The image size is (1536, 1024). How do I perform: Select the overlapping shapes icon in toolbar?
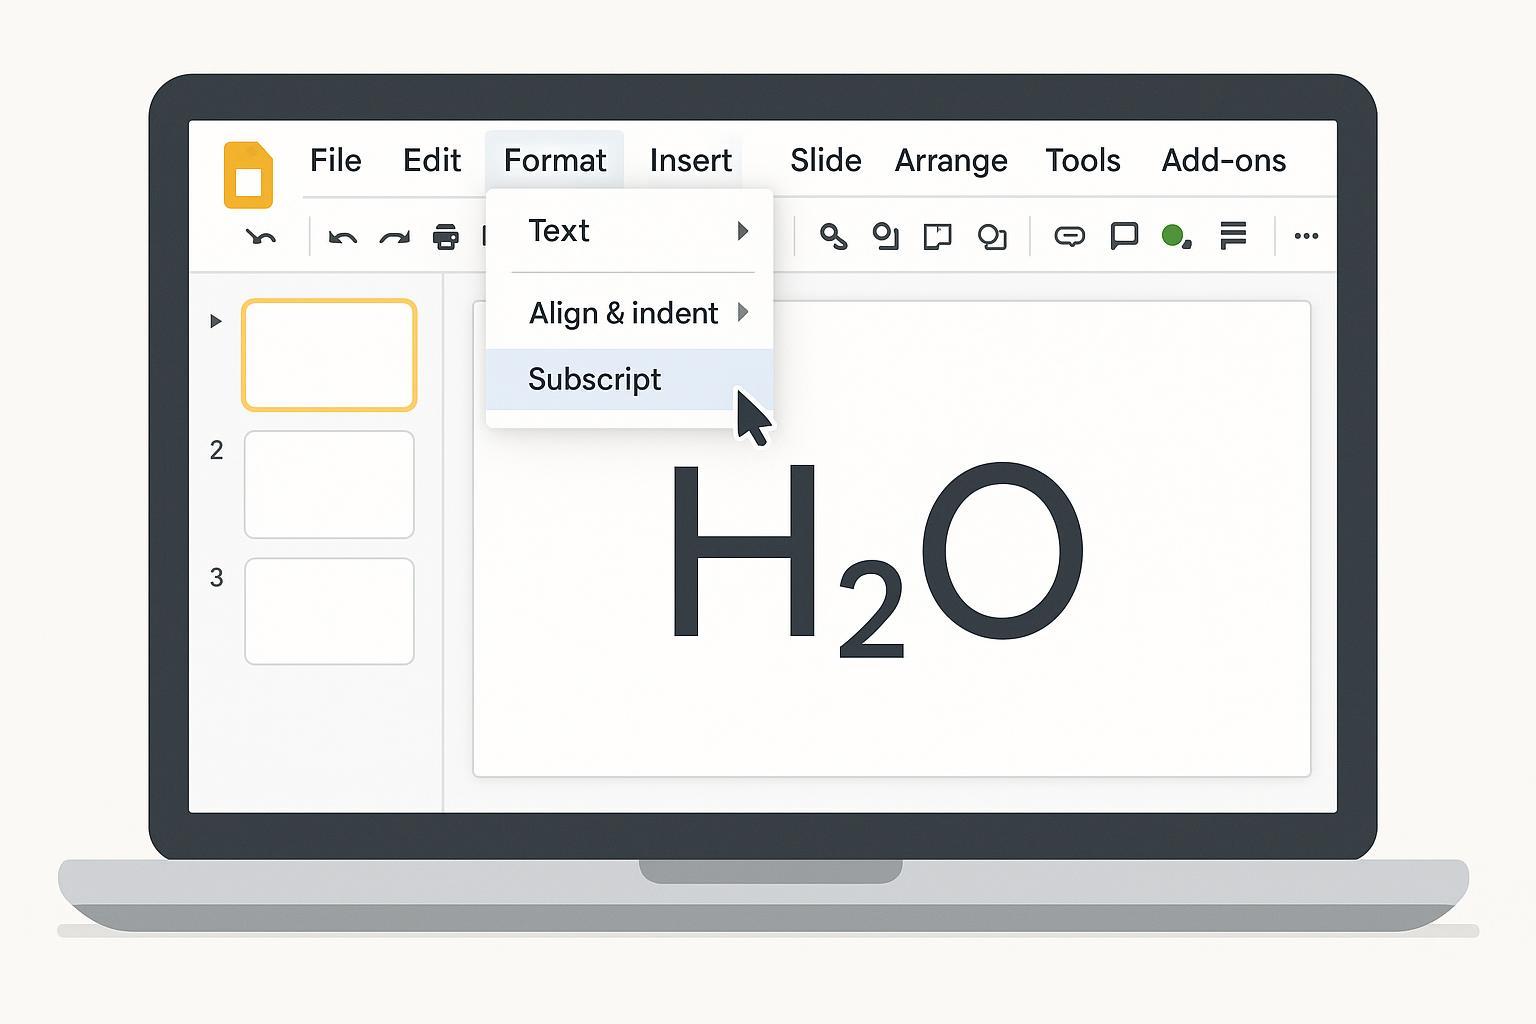click(991, 237)
